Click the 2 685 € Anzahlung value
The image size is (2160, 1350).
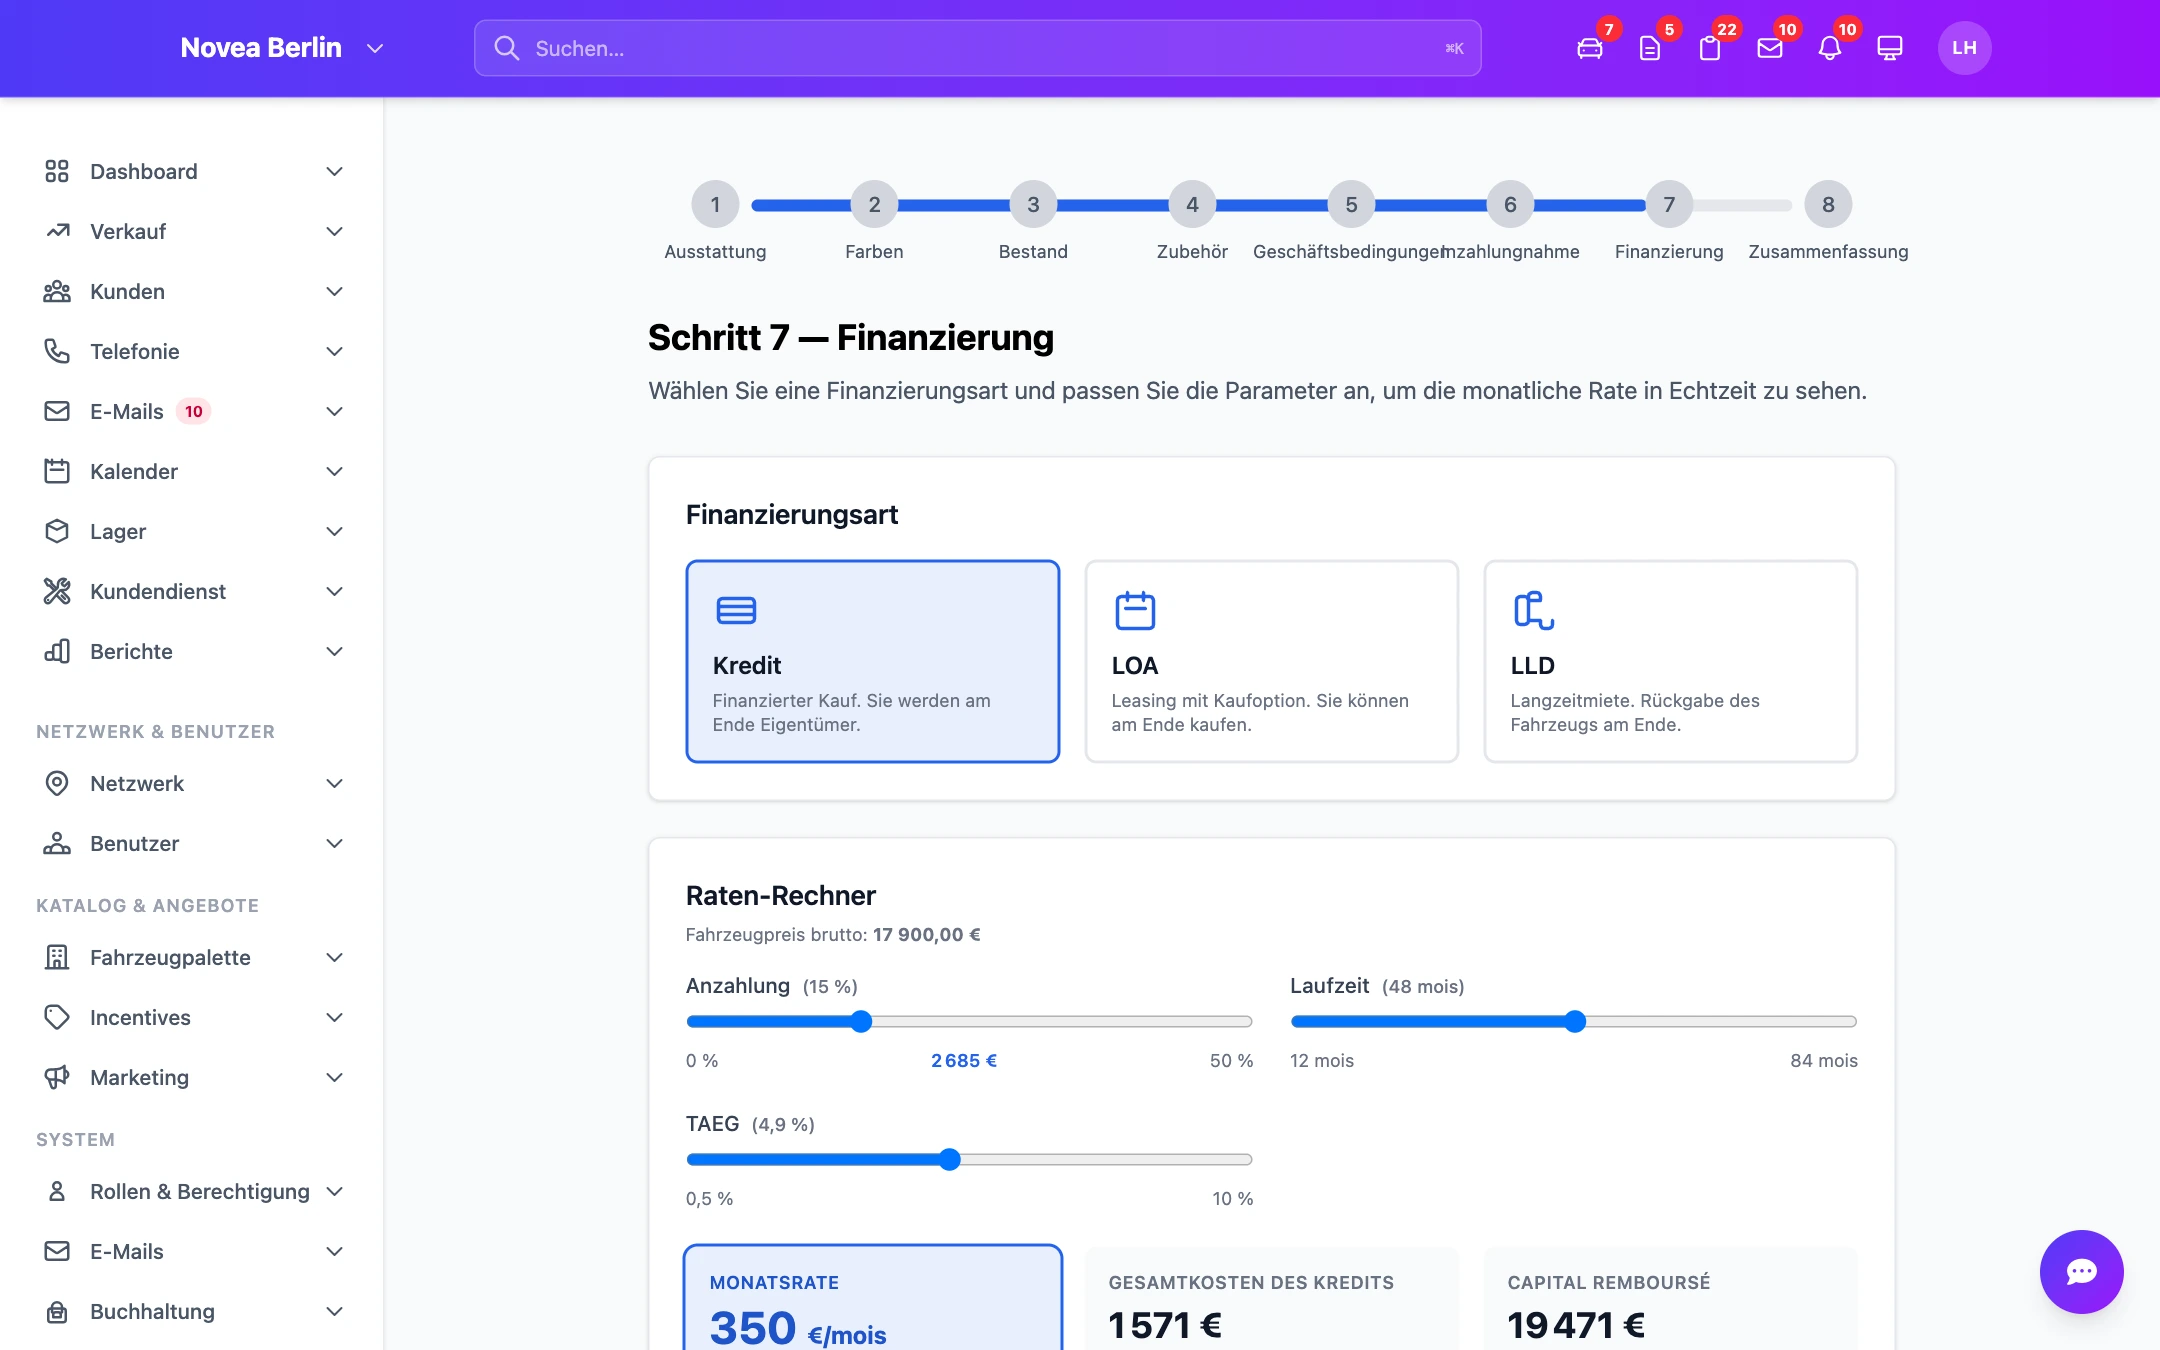click(964, 1060)
